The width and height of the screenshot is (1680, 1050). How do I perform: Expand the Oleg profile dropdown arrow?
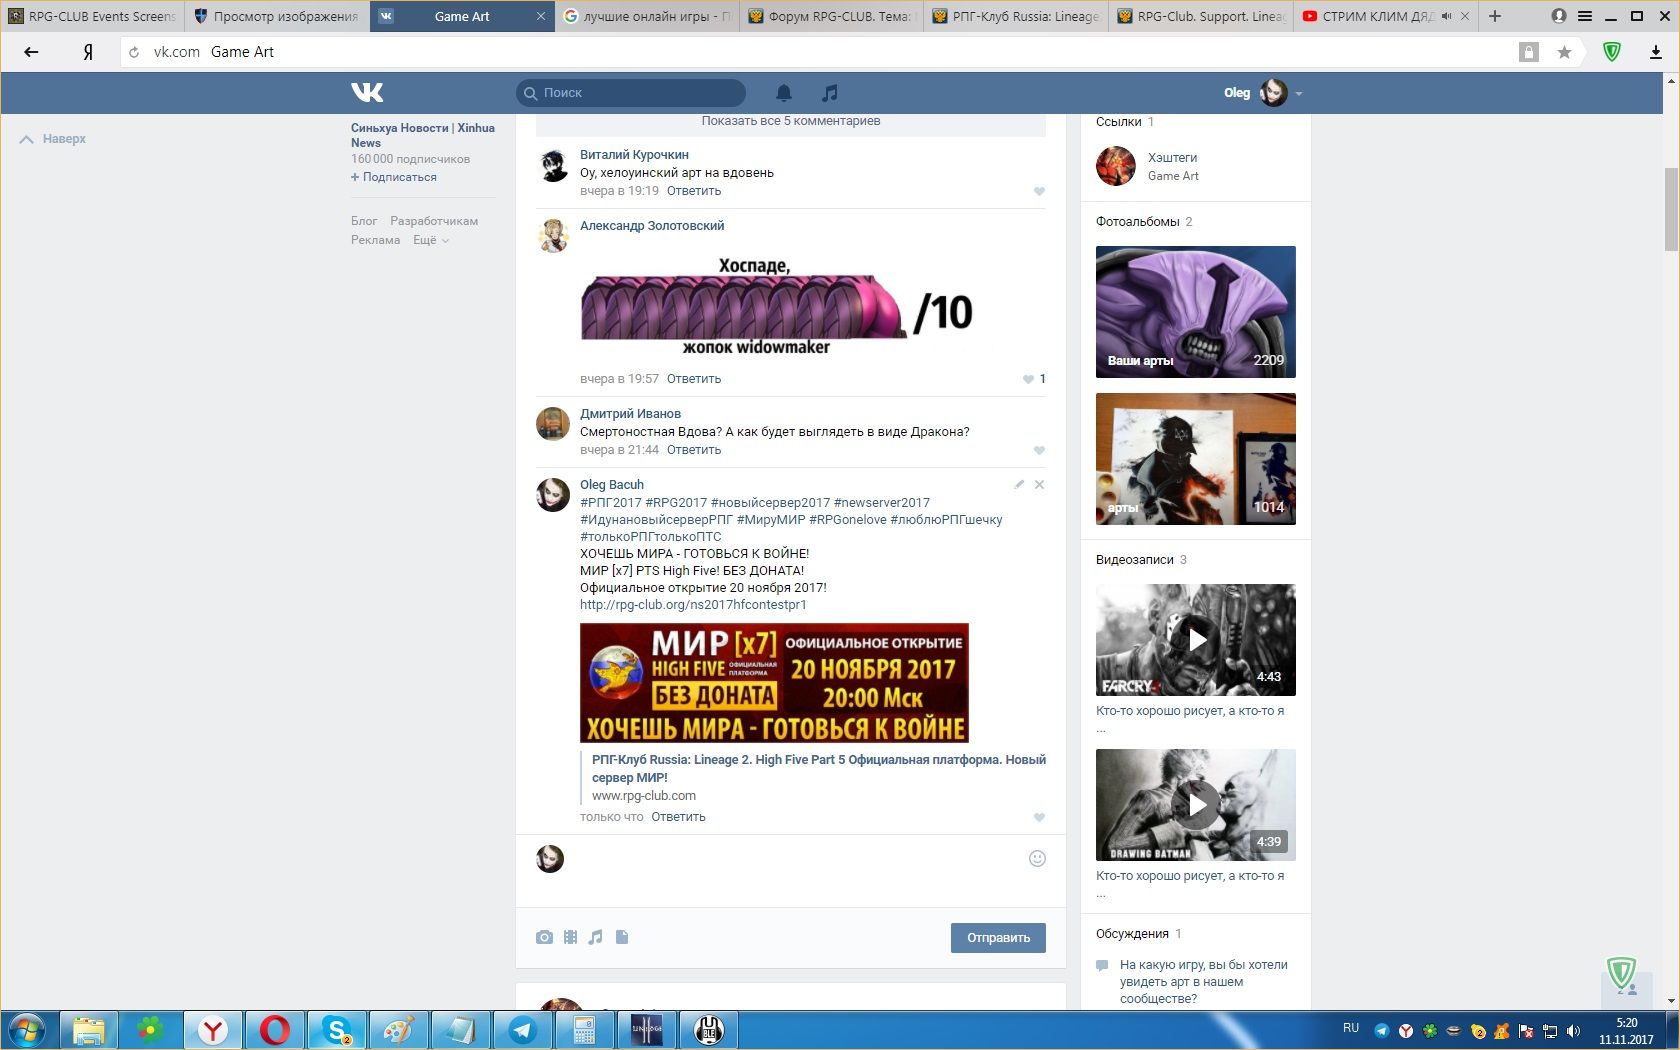click(x=1299, y=94)
